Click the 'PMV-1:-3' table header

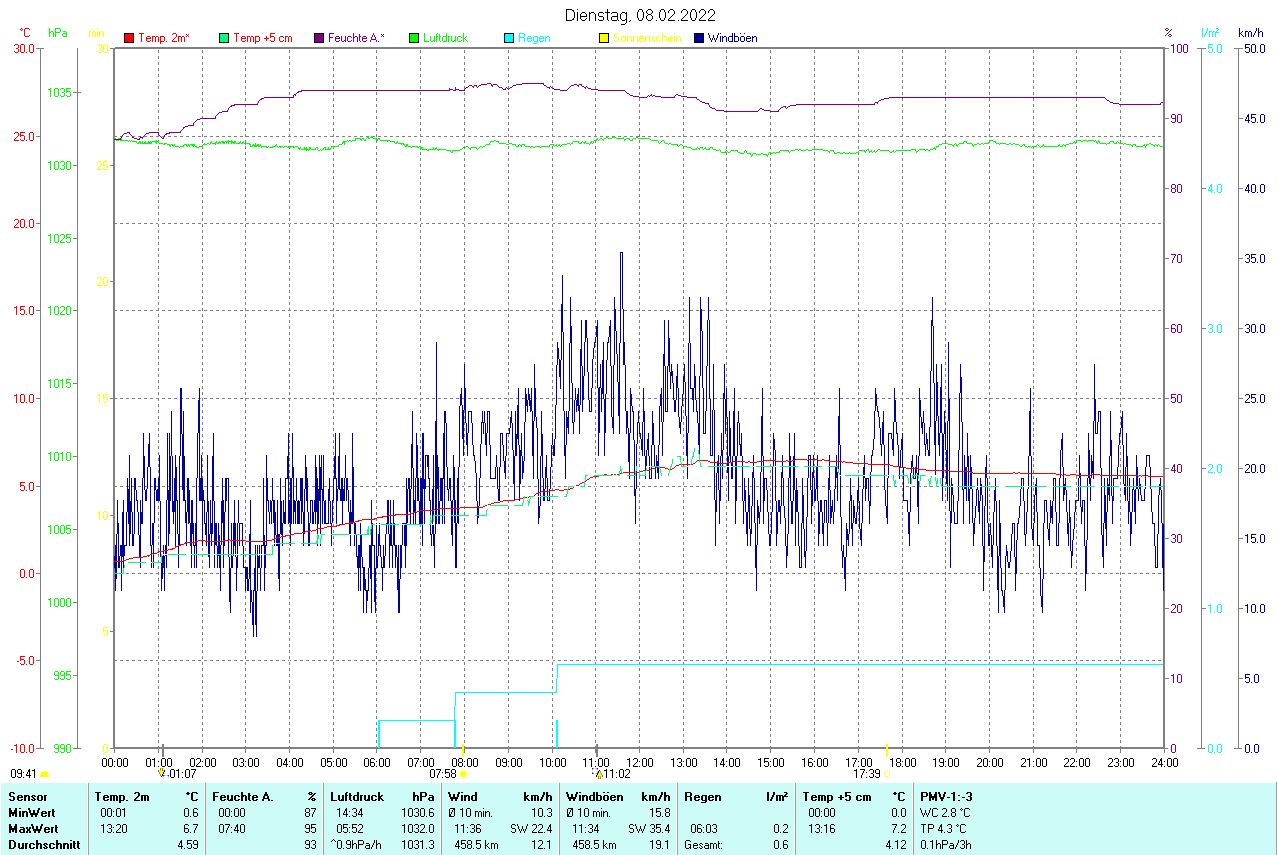pyautogui.click(x=946, y=797)
